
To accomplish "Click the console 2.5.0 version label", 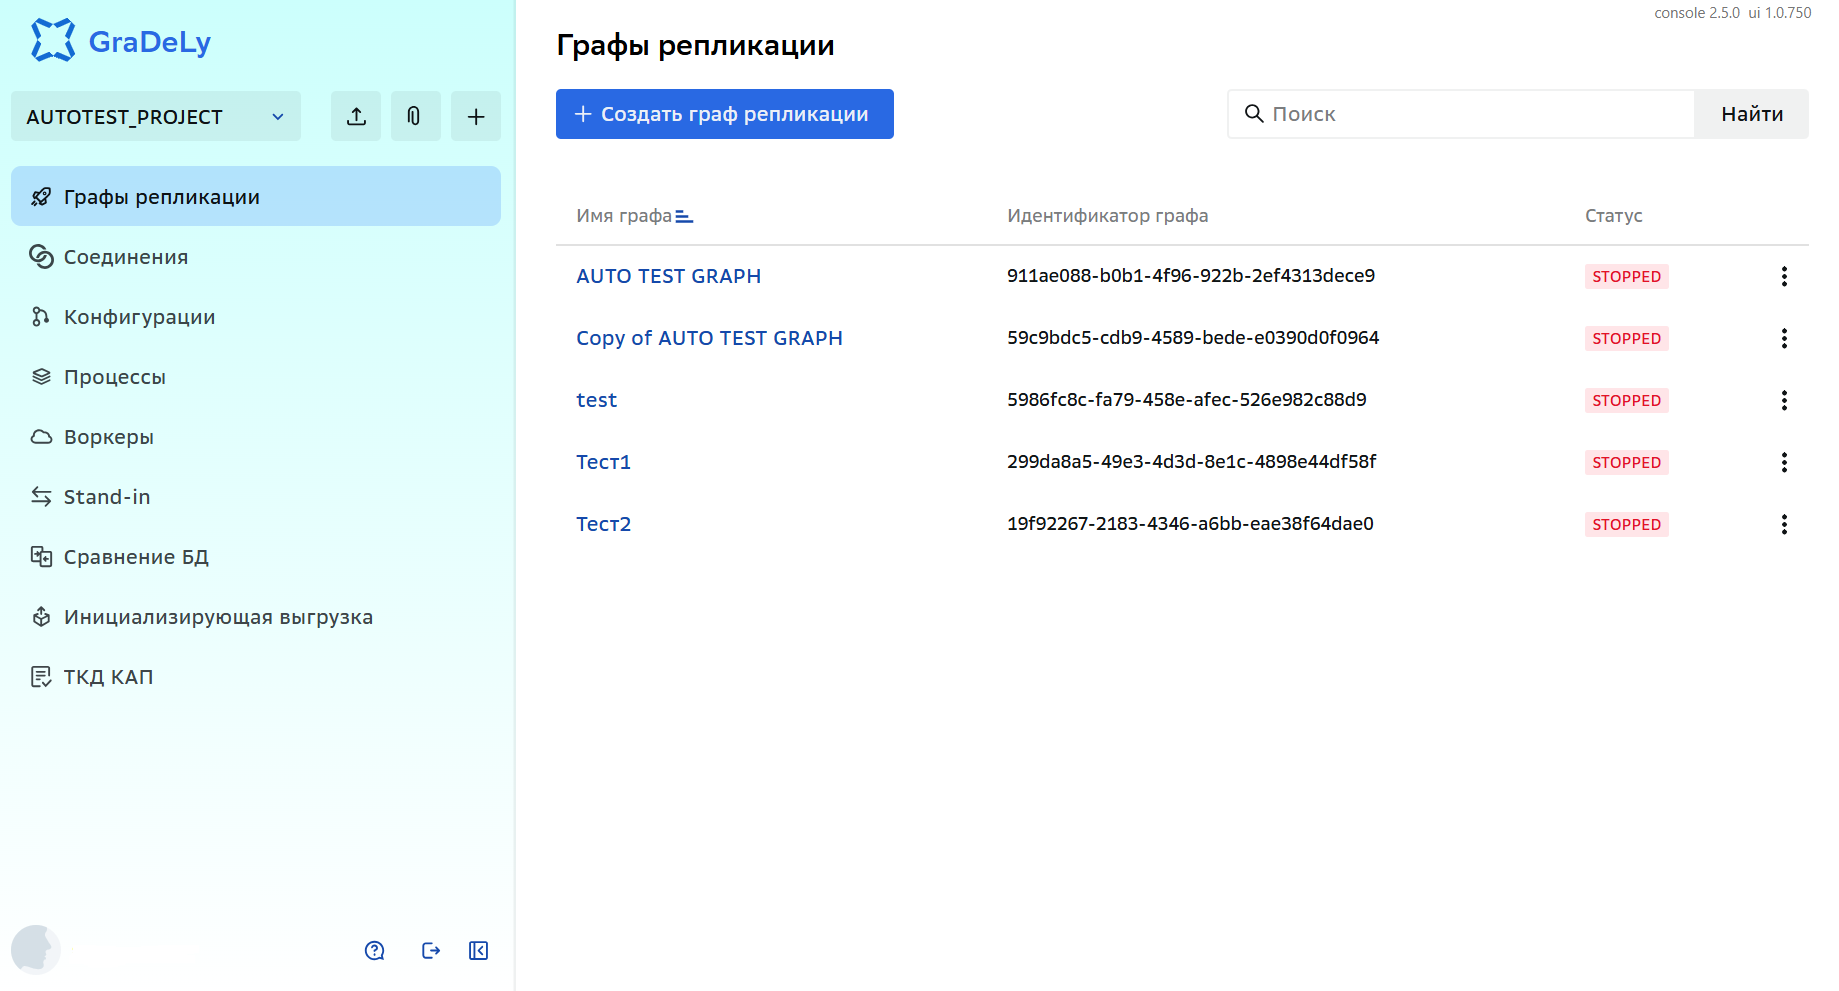I will point(1696,13).
